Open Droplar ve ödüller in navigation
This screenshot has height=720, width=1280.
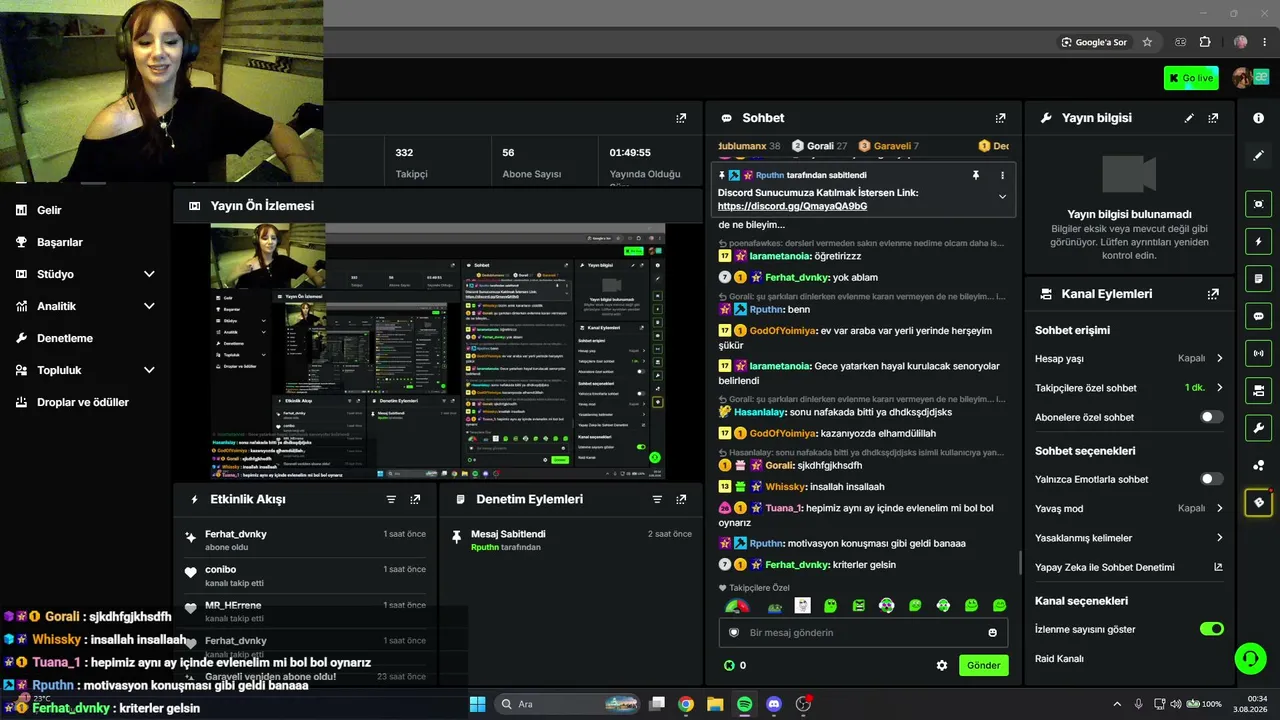[83, 402]
